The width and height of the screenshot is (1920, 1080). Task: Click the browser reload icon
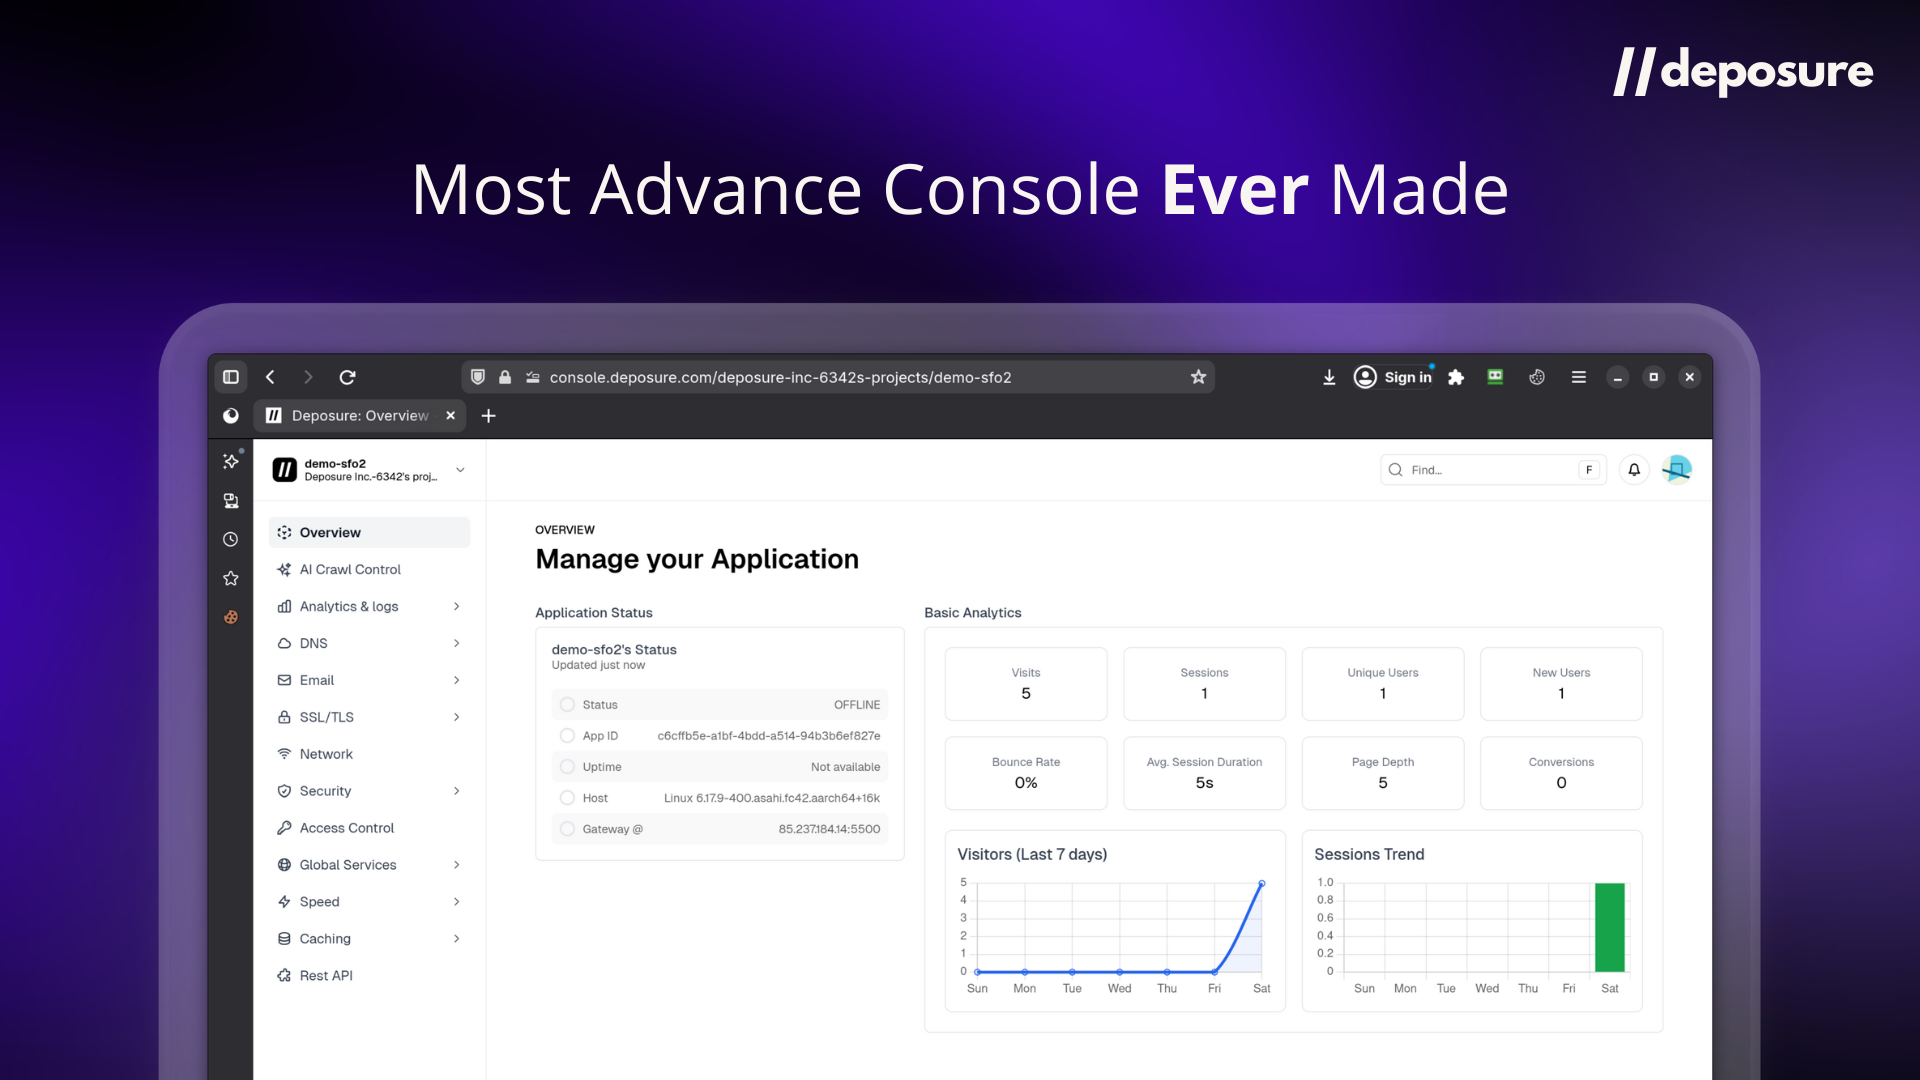(347, 377)
